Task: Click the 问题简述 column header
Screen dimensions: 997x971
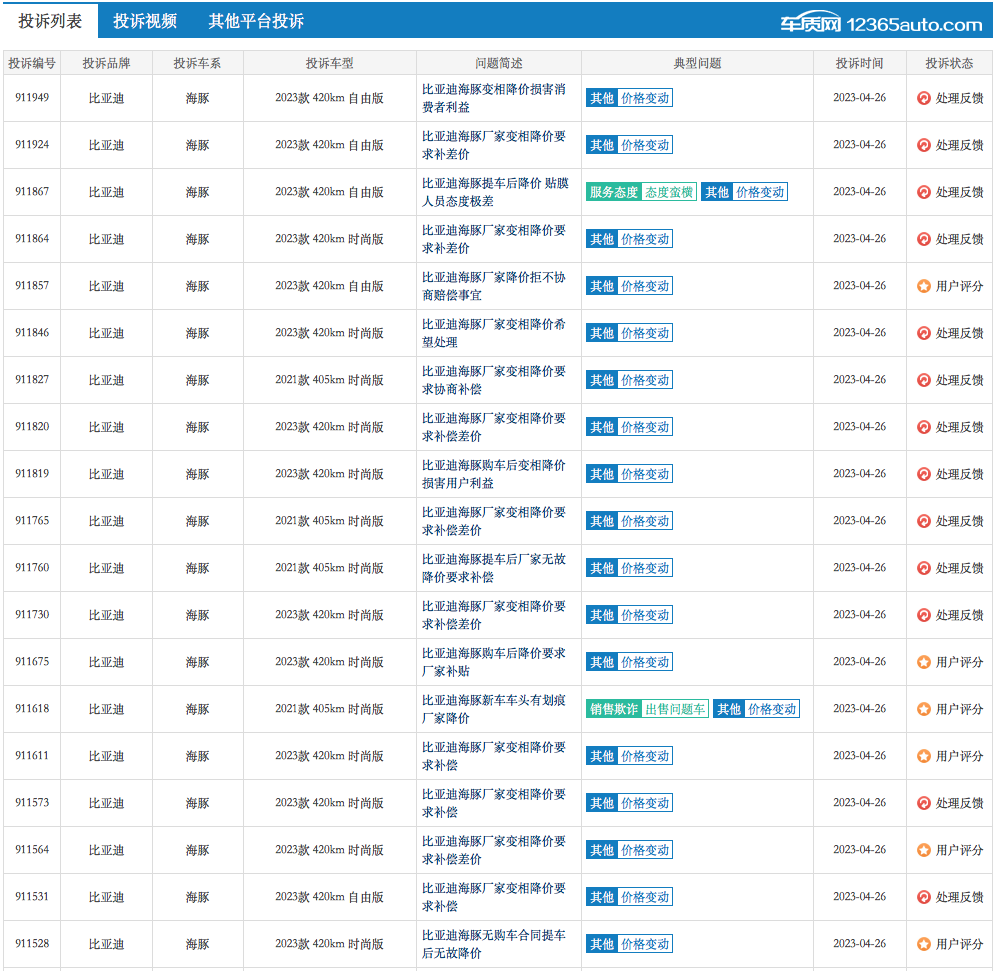Action: click(x=498, y=63)
